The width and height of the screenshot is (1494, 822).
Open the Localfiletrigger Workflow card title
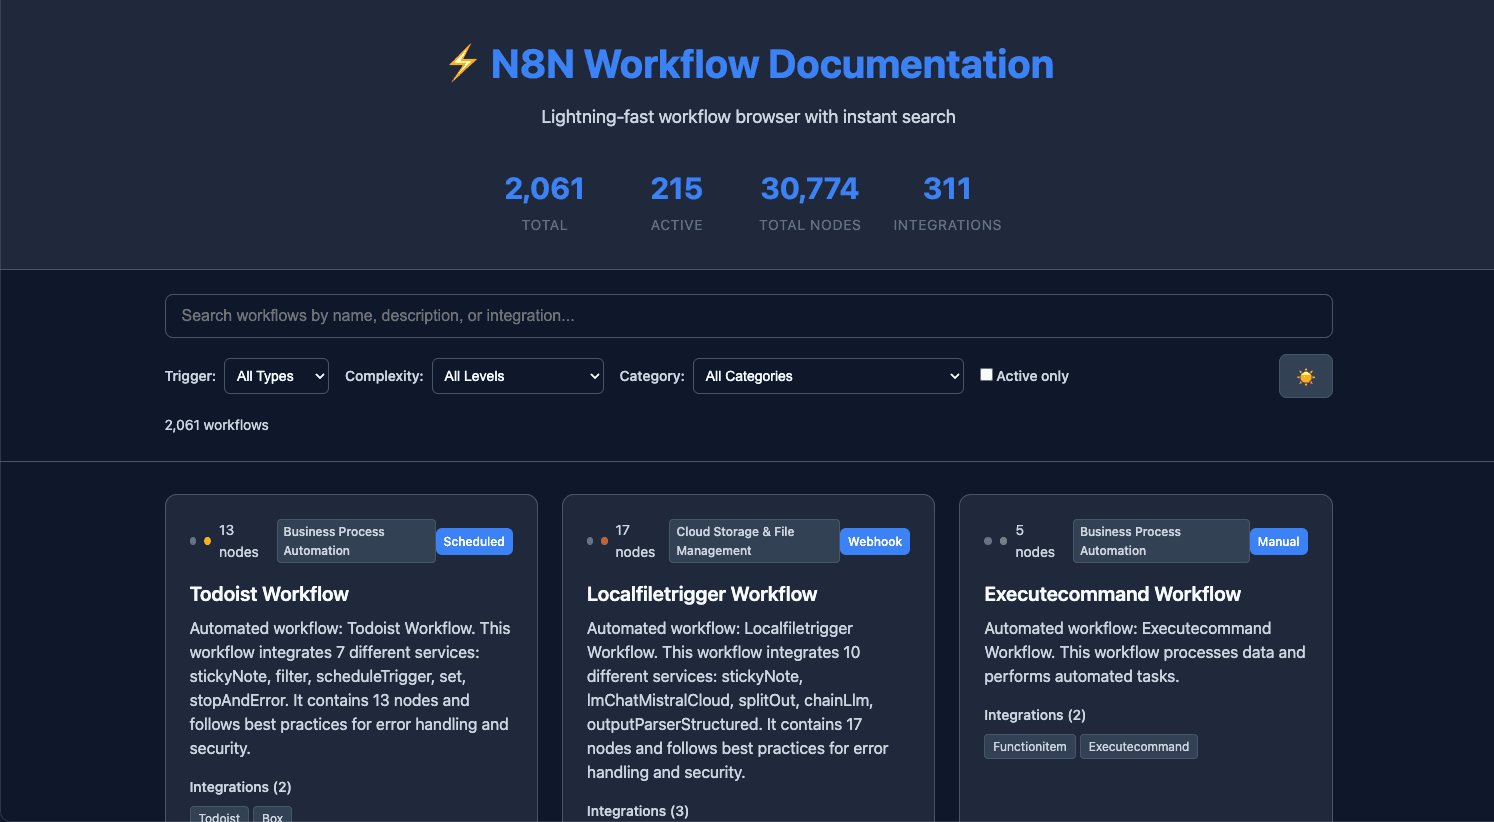(x=702, y=594)
